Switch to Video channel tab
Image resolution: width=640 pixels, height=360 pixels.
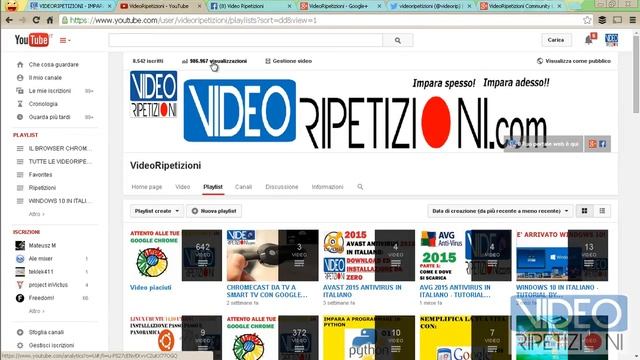coord(182,187)
